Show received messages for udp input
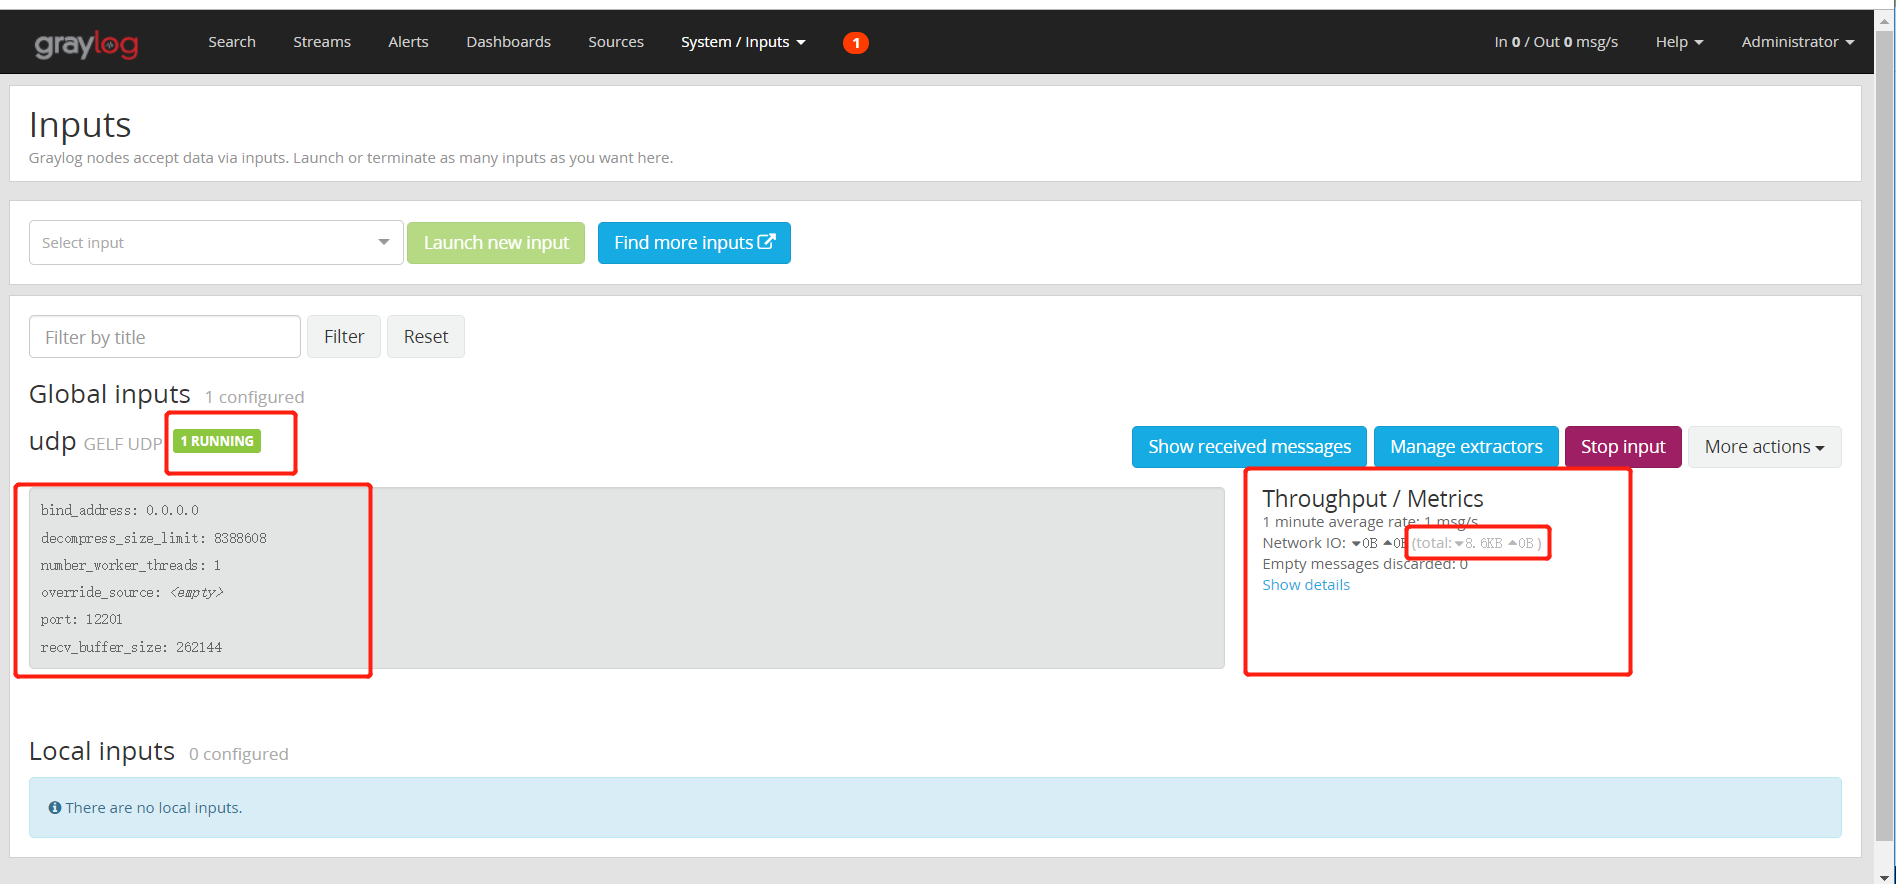This screenshot has height=884, width=1896. tap(1249, 447)
